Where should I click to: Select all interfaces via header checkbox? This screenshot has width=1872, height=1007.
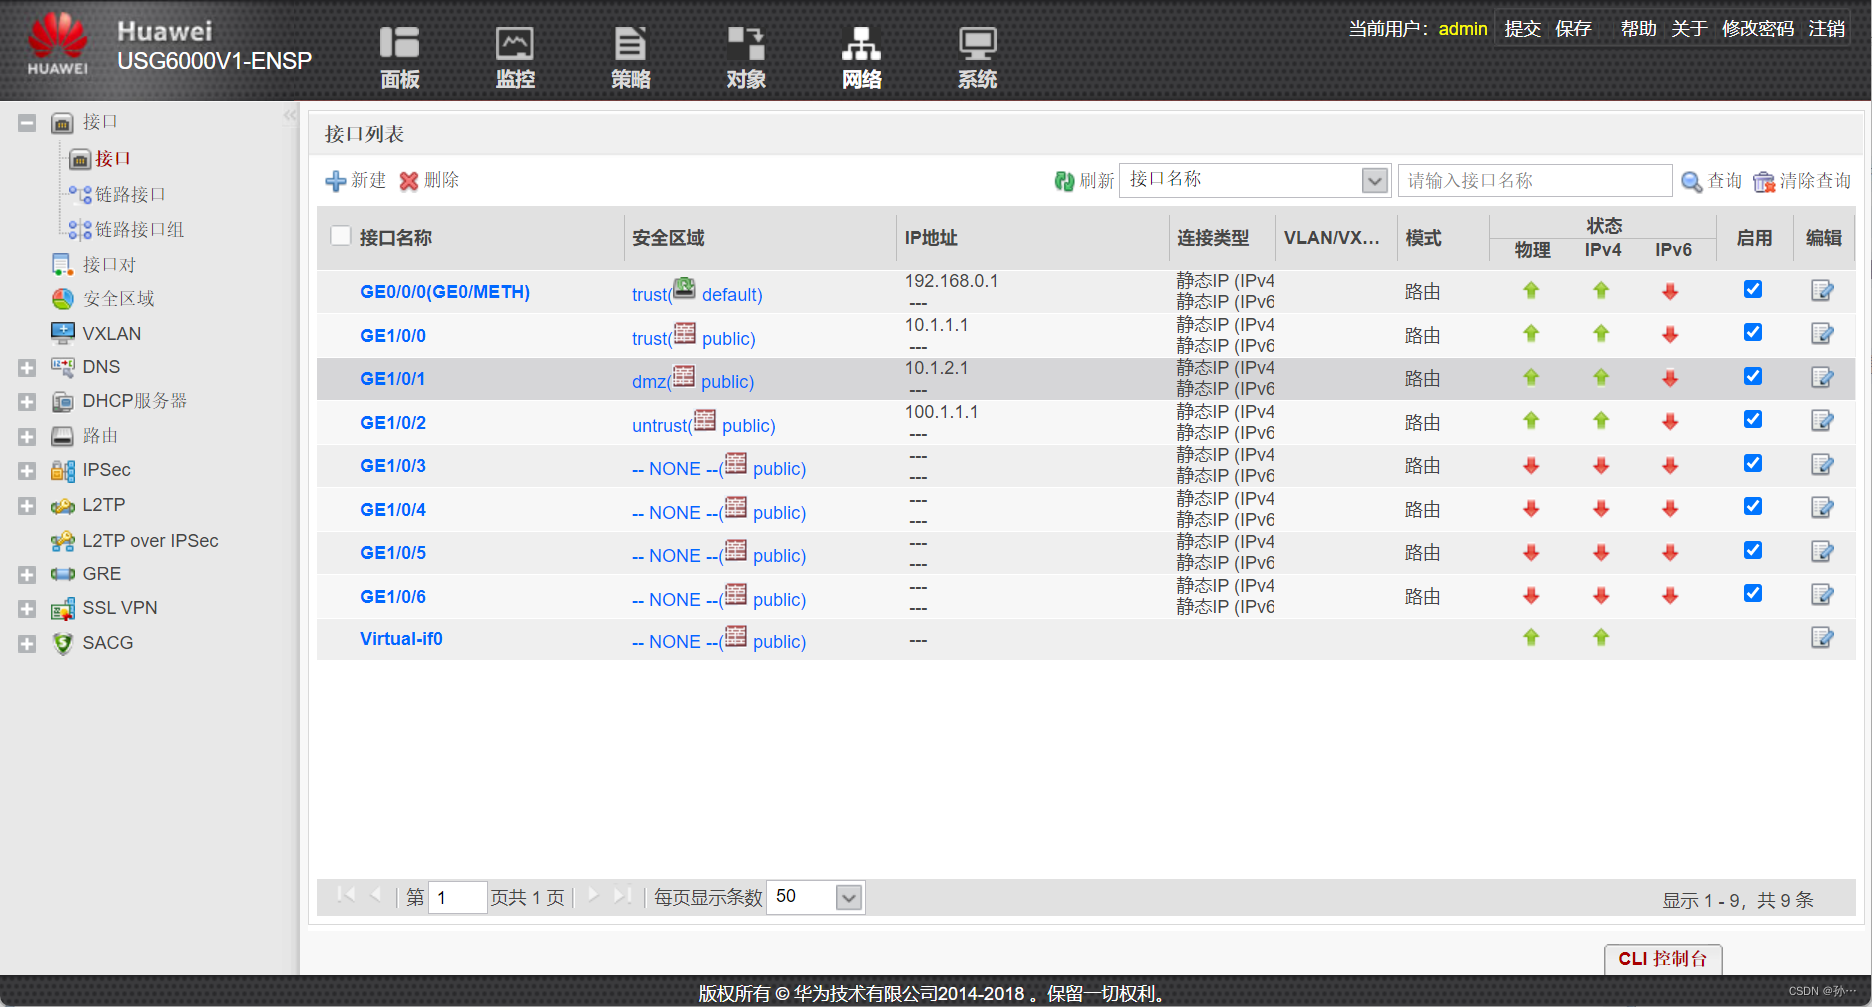point(341,234)
